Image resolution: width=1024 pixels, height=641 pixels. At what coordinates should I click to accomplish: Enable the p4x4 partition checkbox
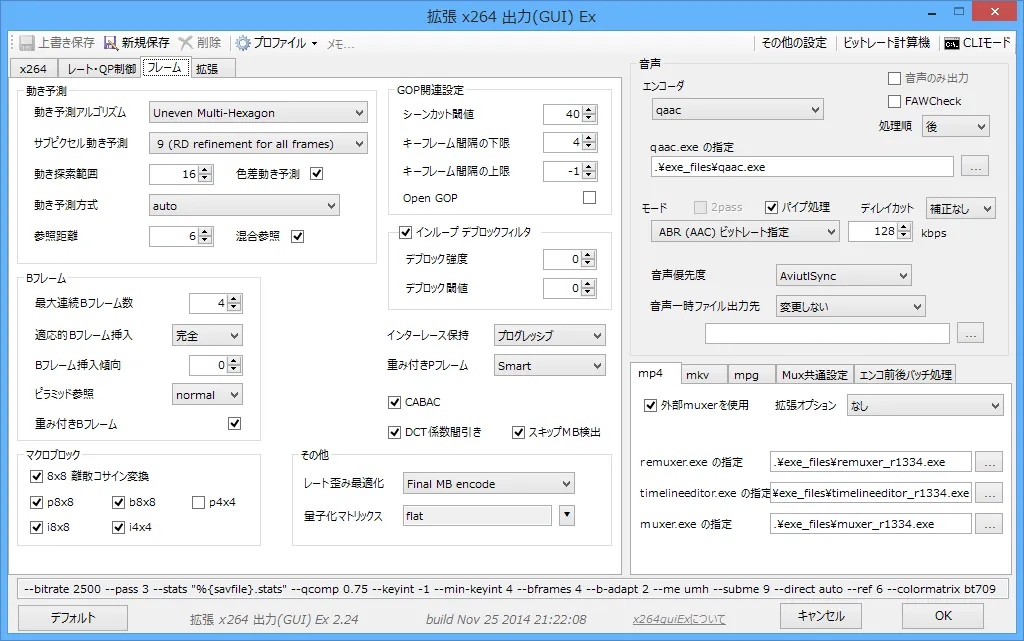(x=199, y=501)
